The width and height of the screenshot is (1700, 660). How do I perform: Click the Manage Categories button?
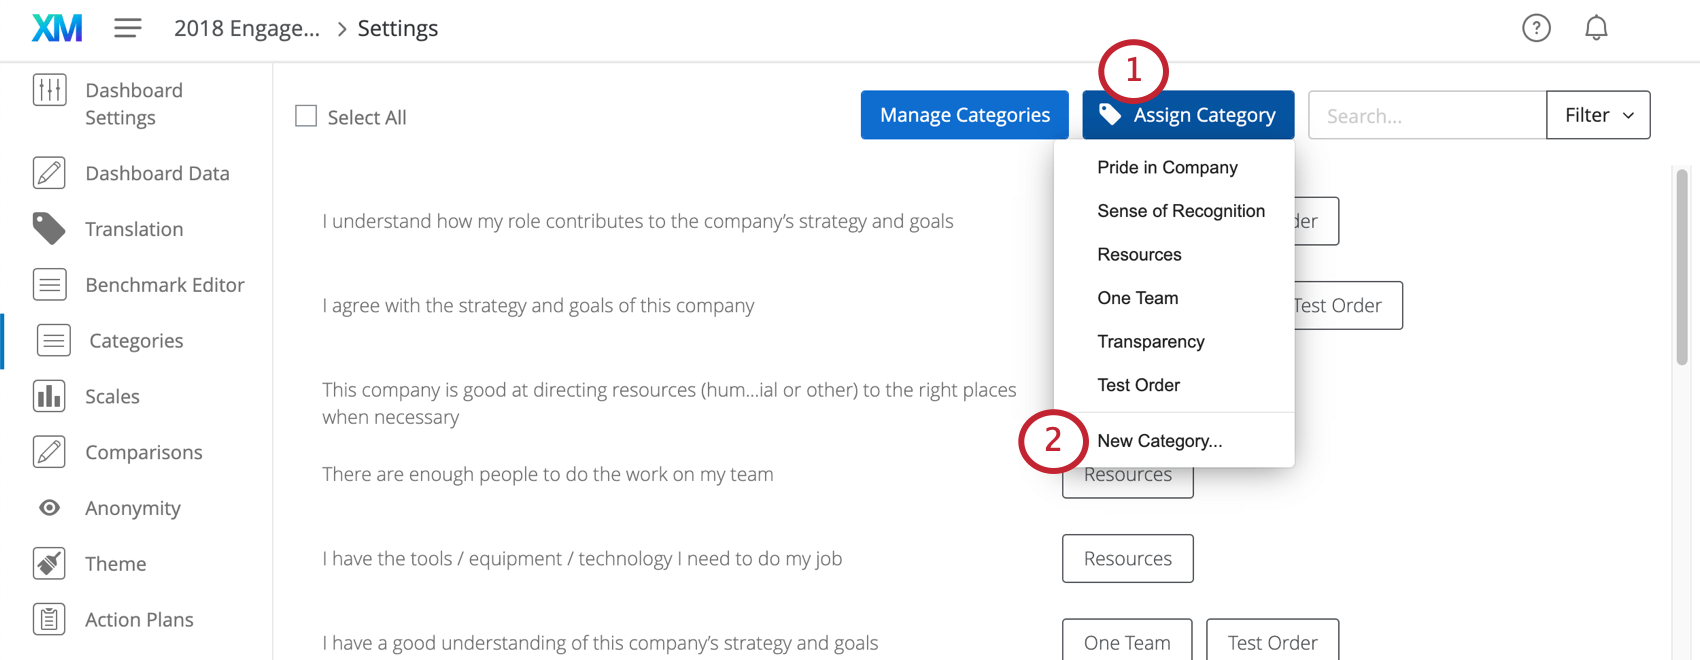(x=964, y=115)
